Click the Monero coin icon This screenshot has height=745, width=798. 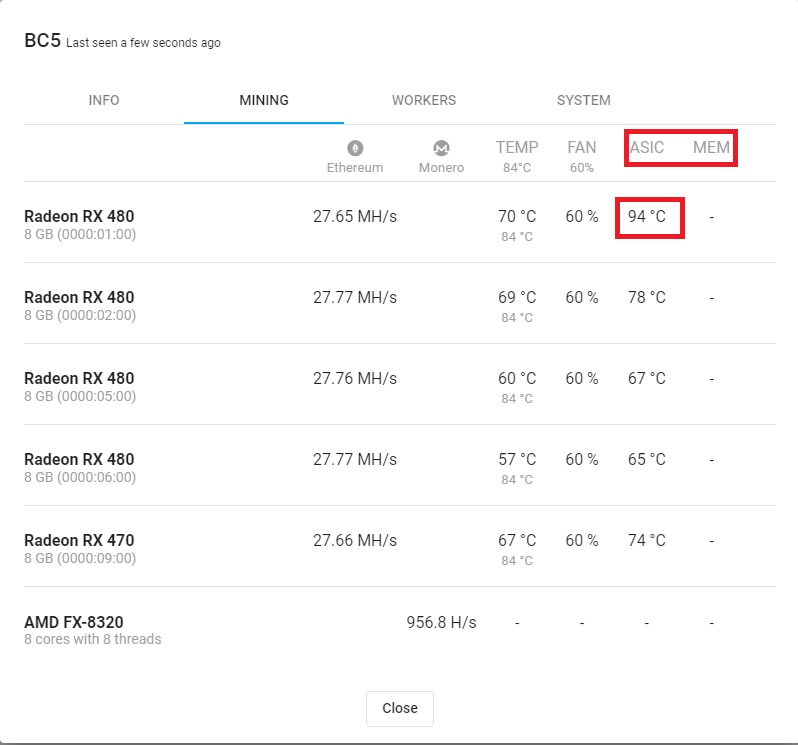[x=441, y=148]
